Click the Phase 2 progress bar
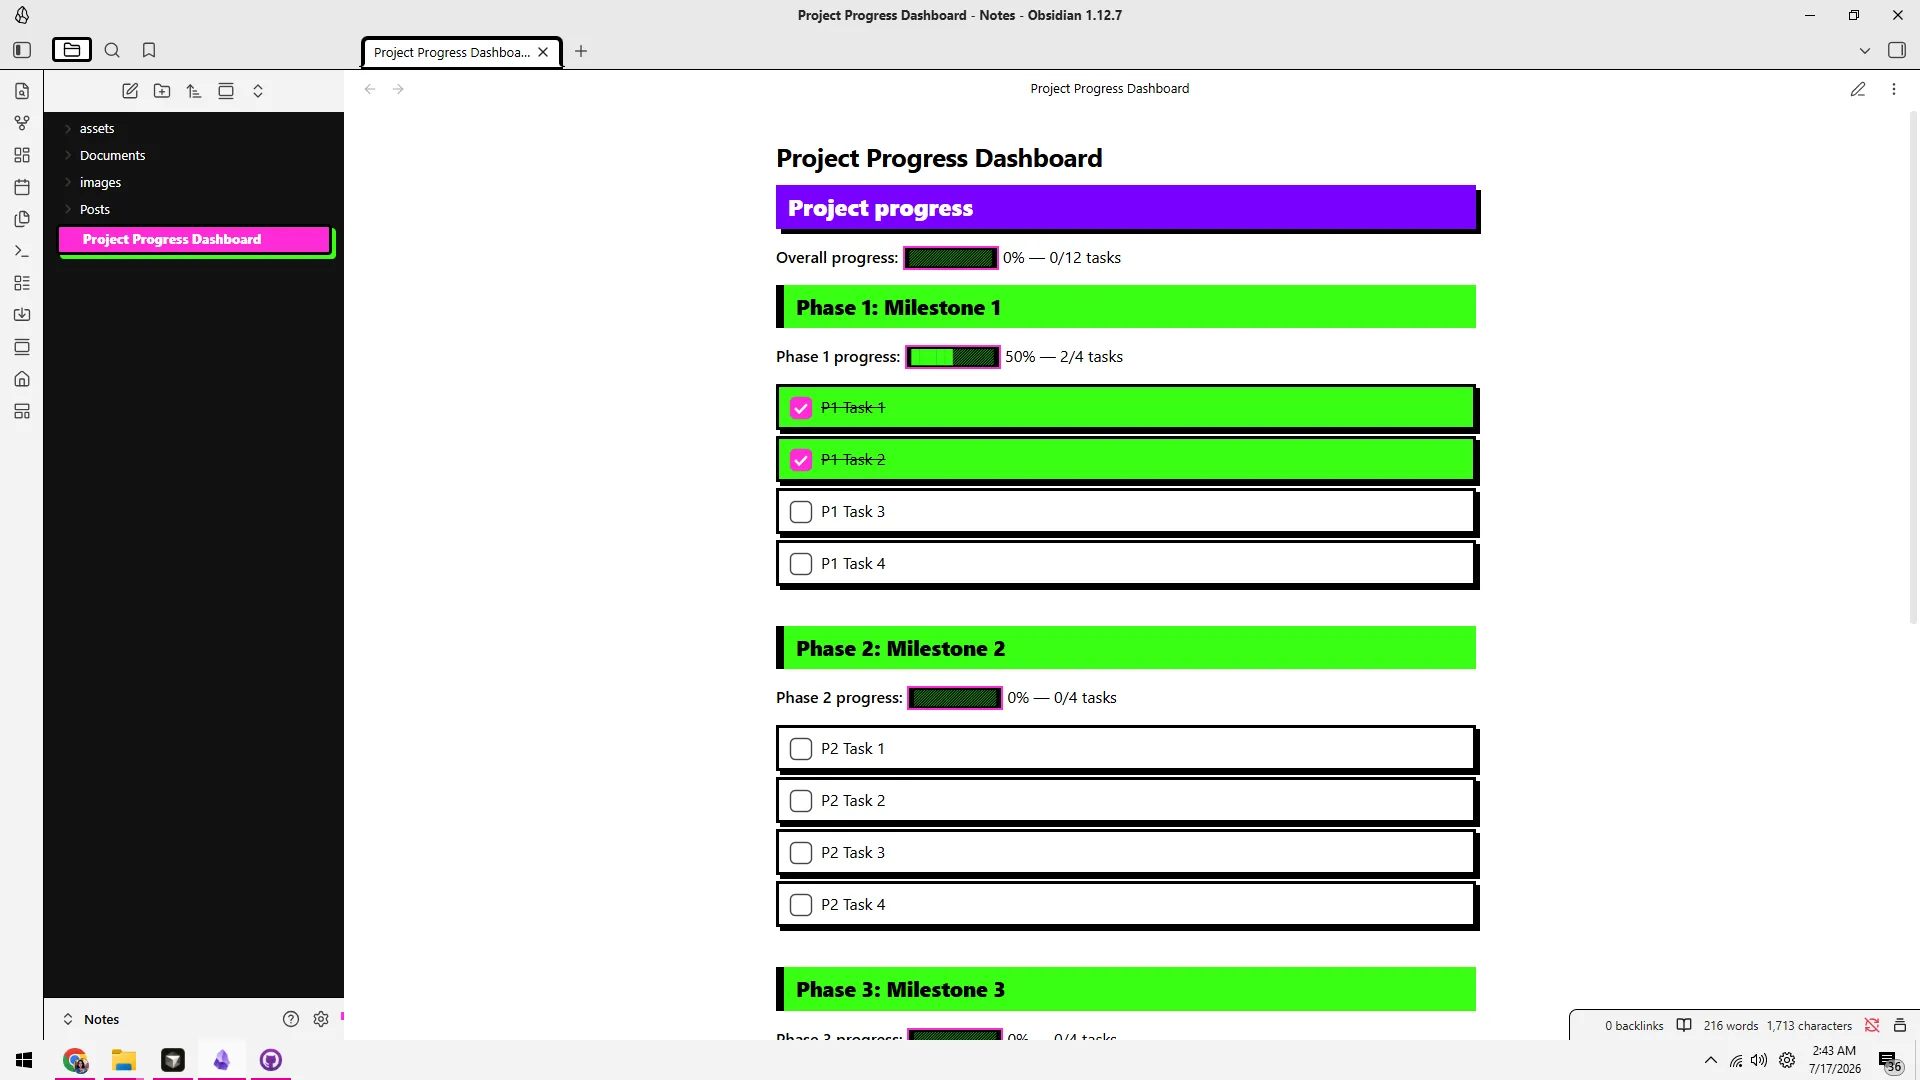Screen dimensions: 1920x1080 pos(955,698)
